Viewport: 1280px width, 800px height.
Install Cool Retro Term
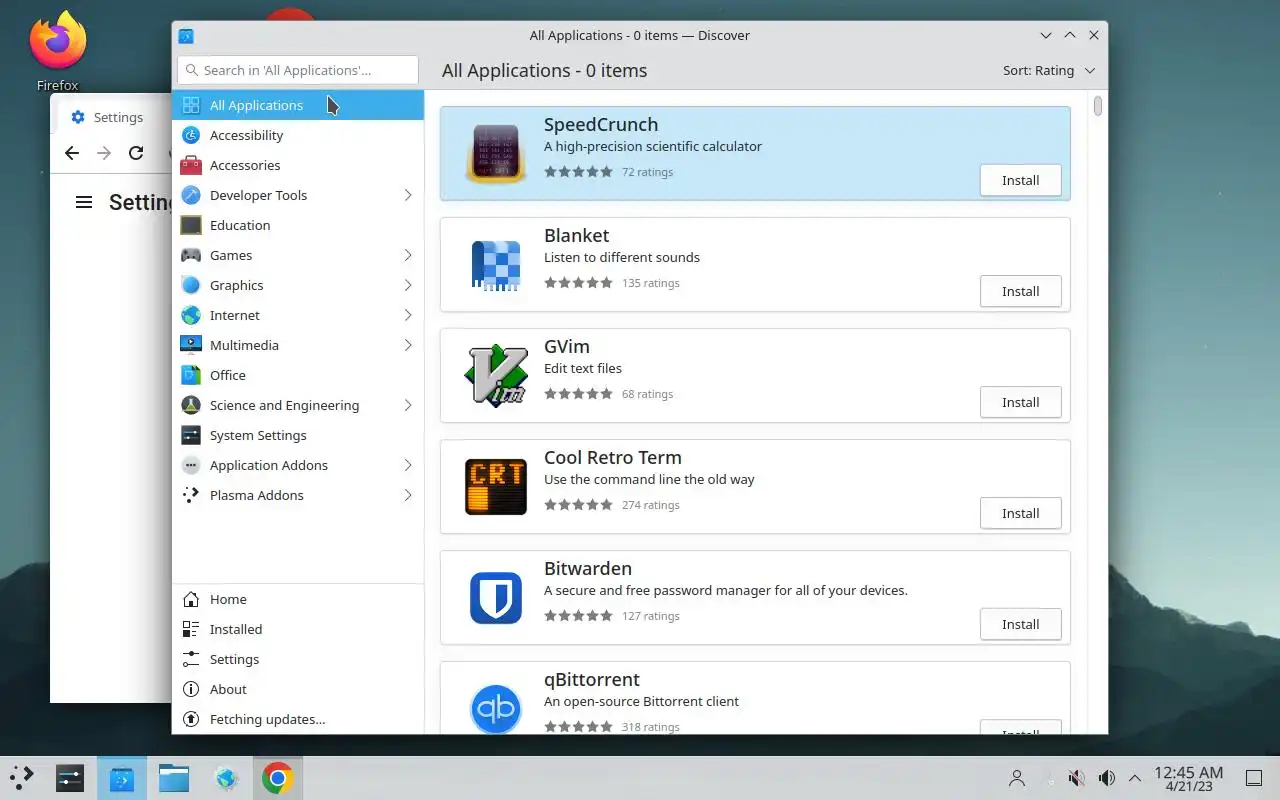[x=1020, y=513]
